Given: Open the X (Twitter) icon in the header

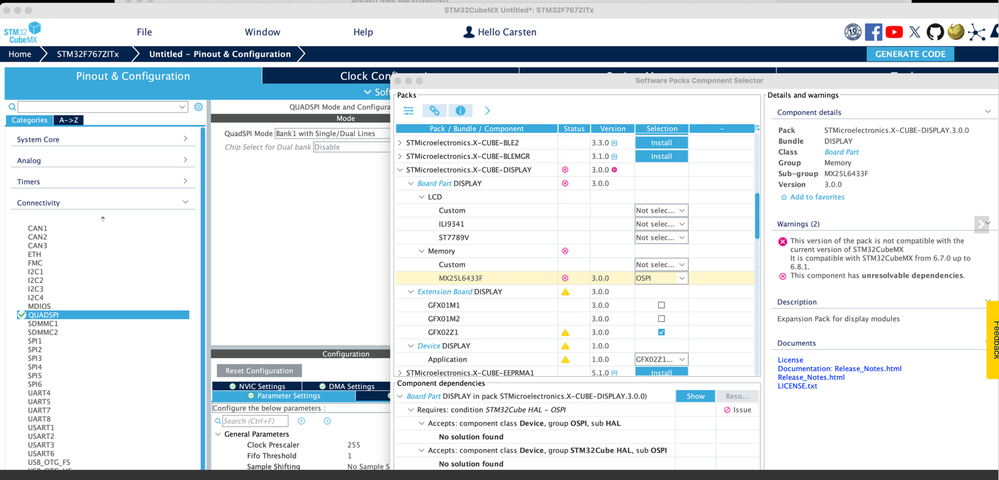Looking at the screenshot, I should (x=914, y=32).
